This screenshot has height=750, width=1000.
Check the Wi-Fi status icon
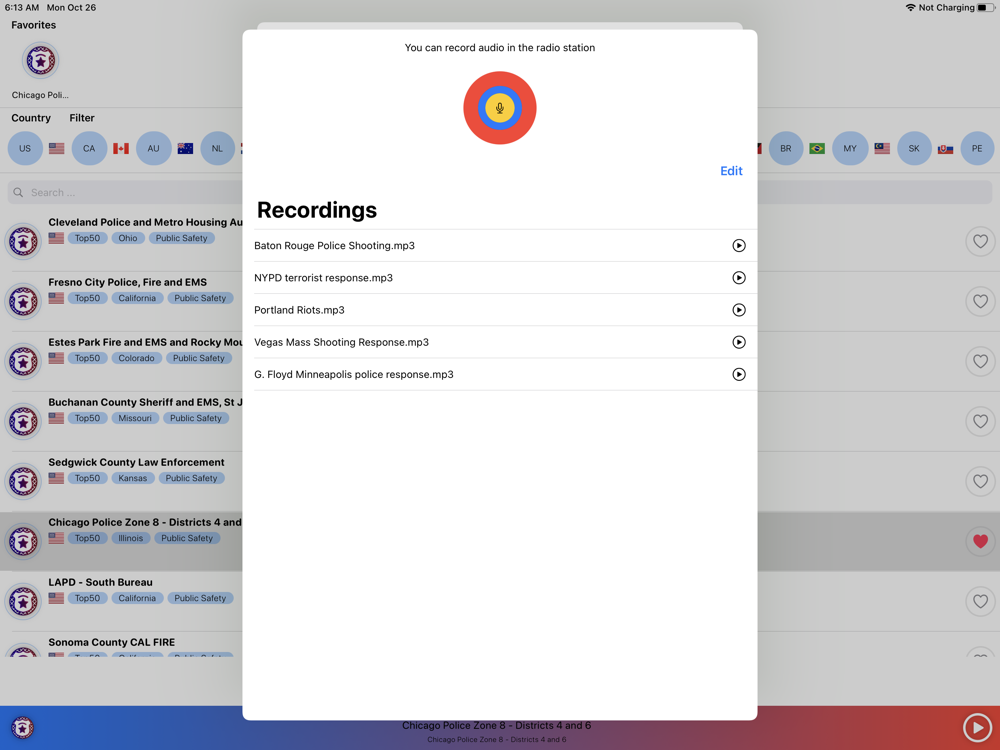point(910,8)
